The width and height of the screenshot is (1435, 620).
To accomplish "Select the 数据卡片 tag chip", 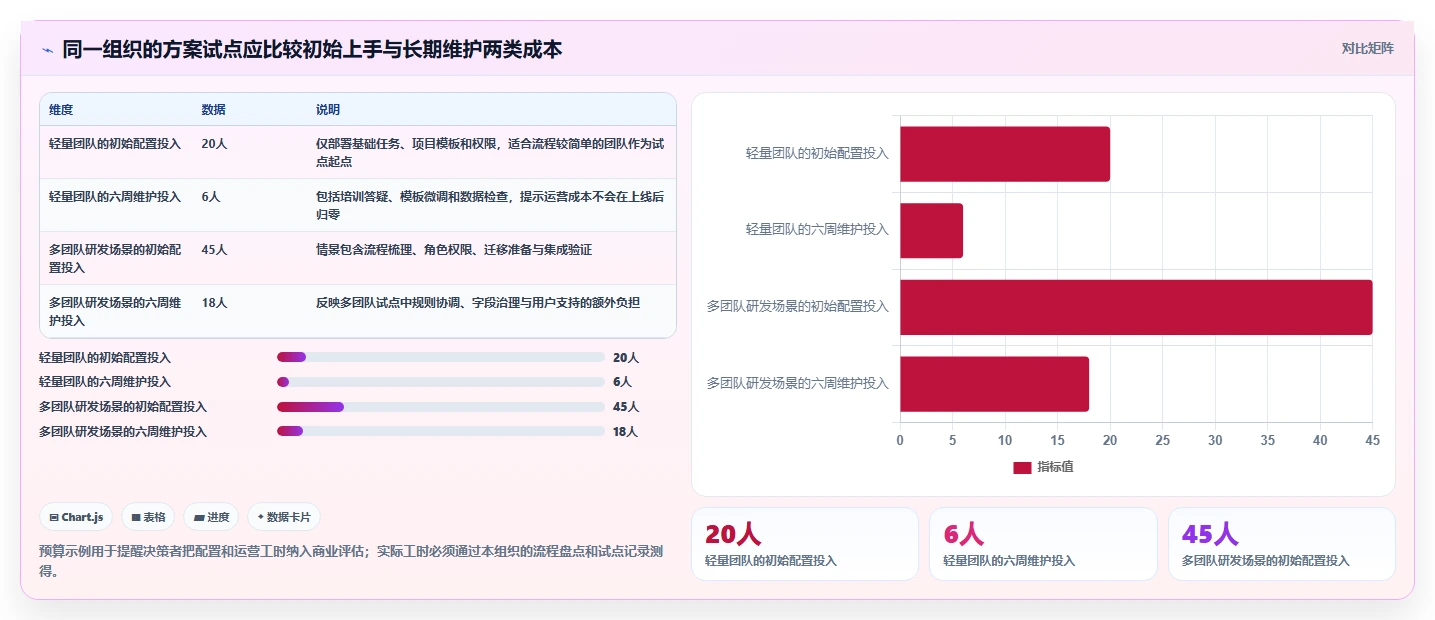I will [284, 517].
